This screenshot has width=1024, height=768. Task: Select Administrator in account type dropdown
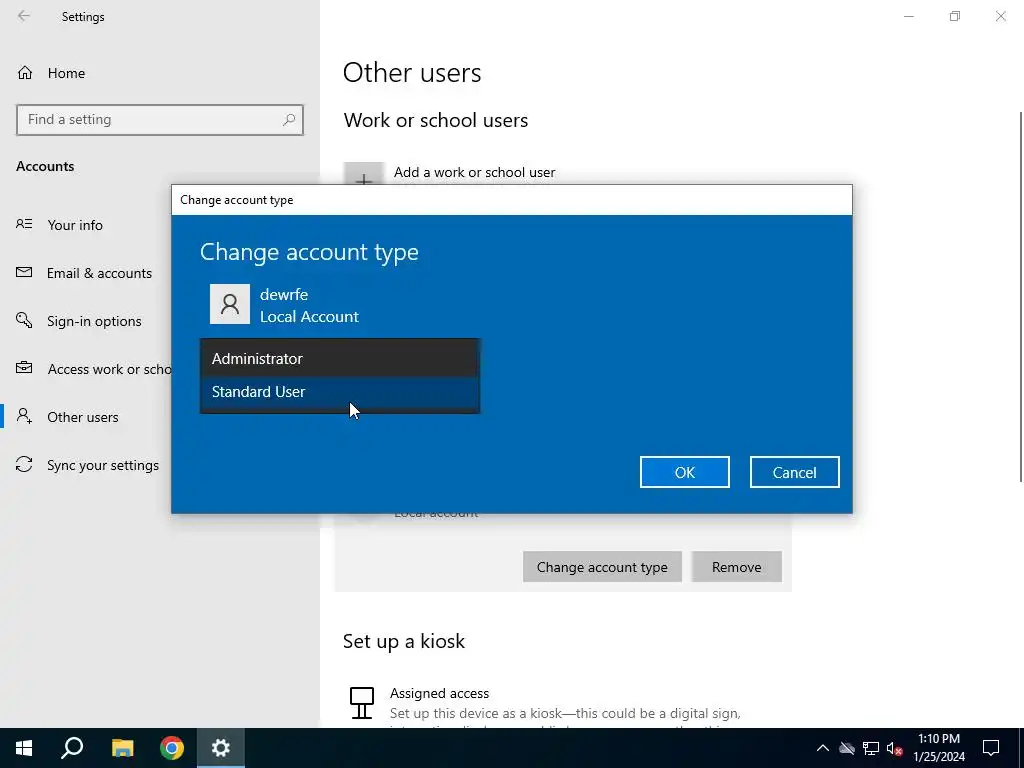(340, 359)
